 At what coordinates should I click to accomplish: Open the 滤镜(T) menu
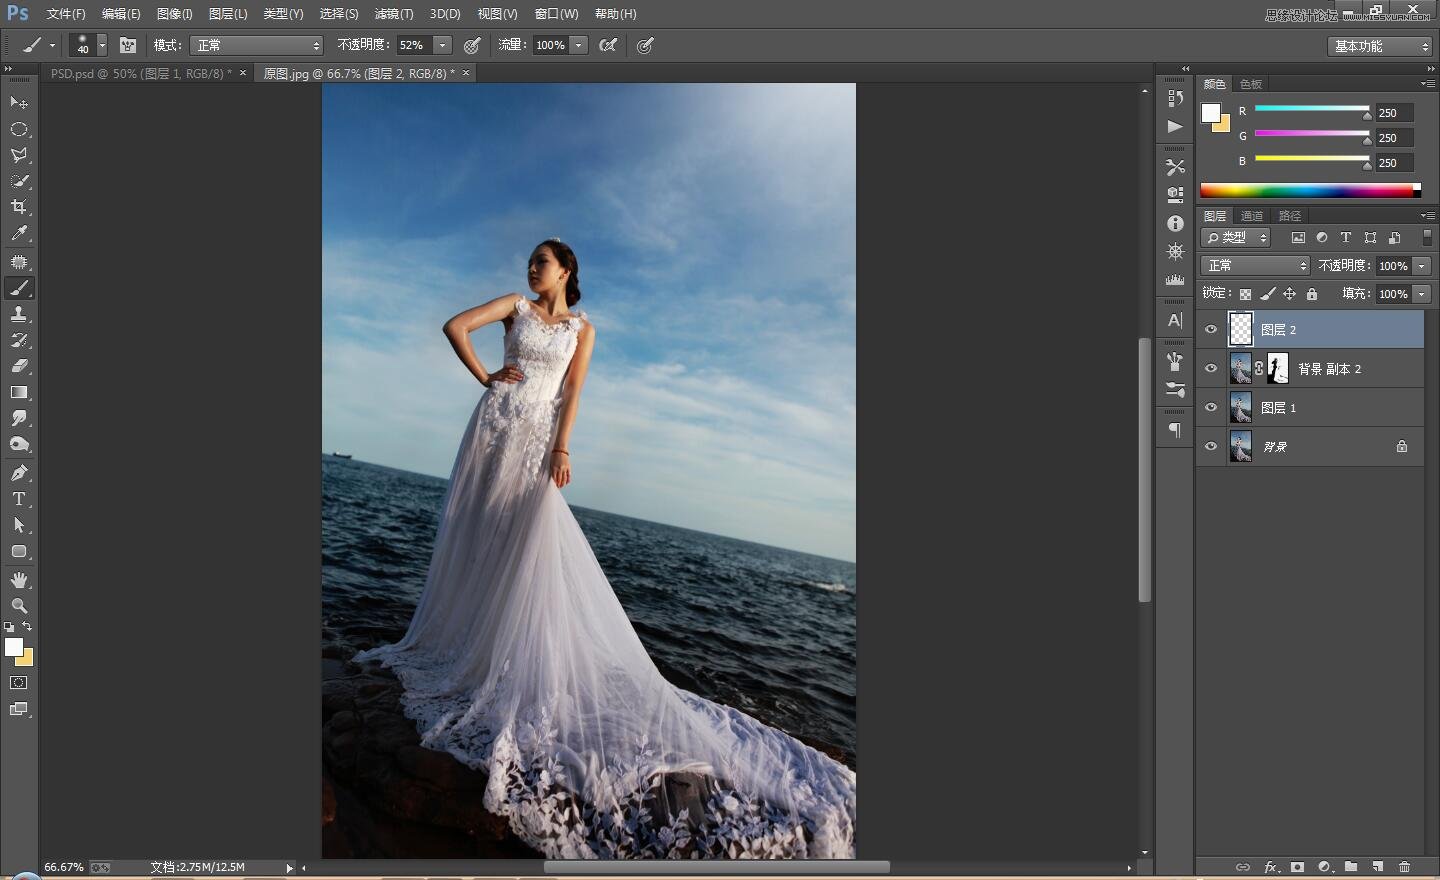point(393,14)
